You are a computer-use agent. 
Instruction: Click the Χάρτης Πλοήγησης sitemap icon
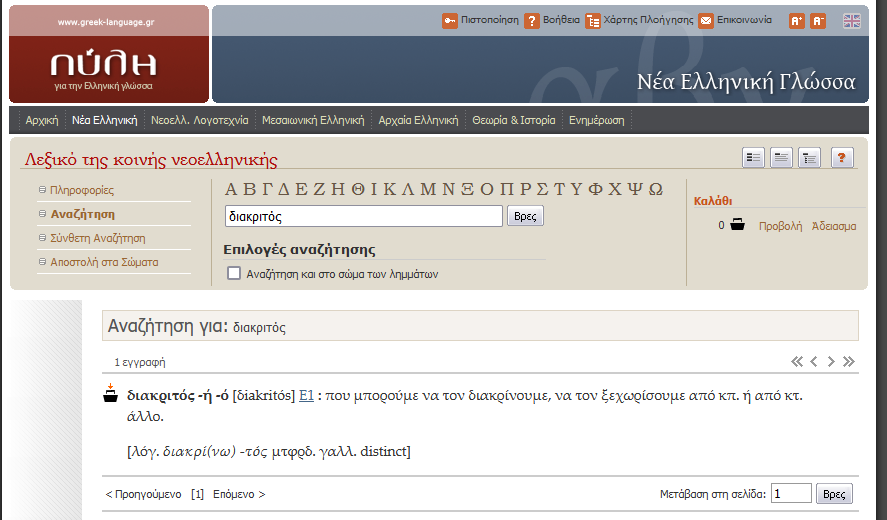pyautogui.click(x=593, y=21)
